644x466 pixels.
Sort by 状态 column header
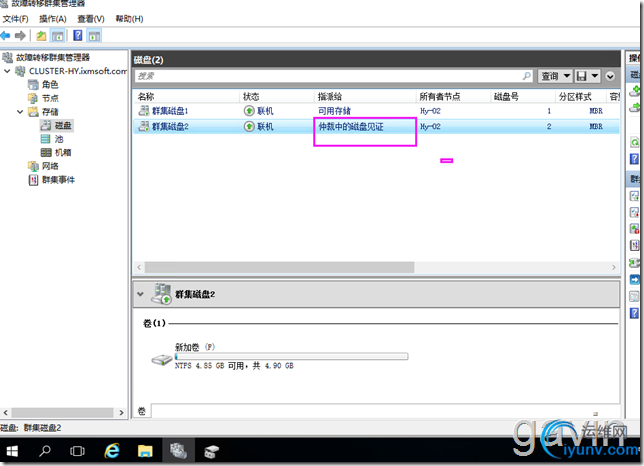251,97
